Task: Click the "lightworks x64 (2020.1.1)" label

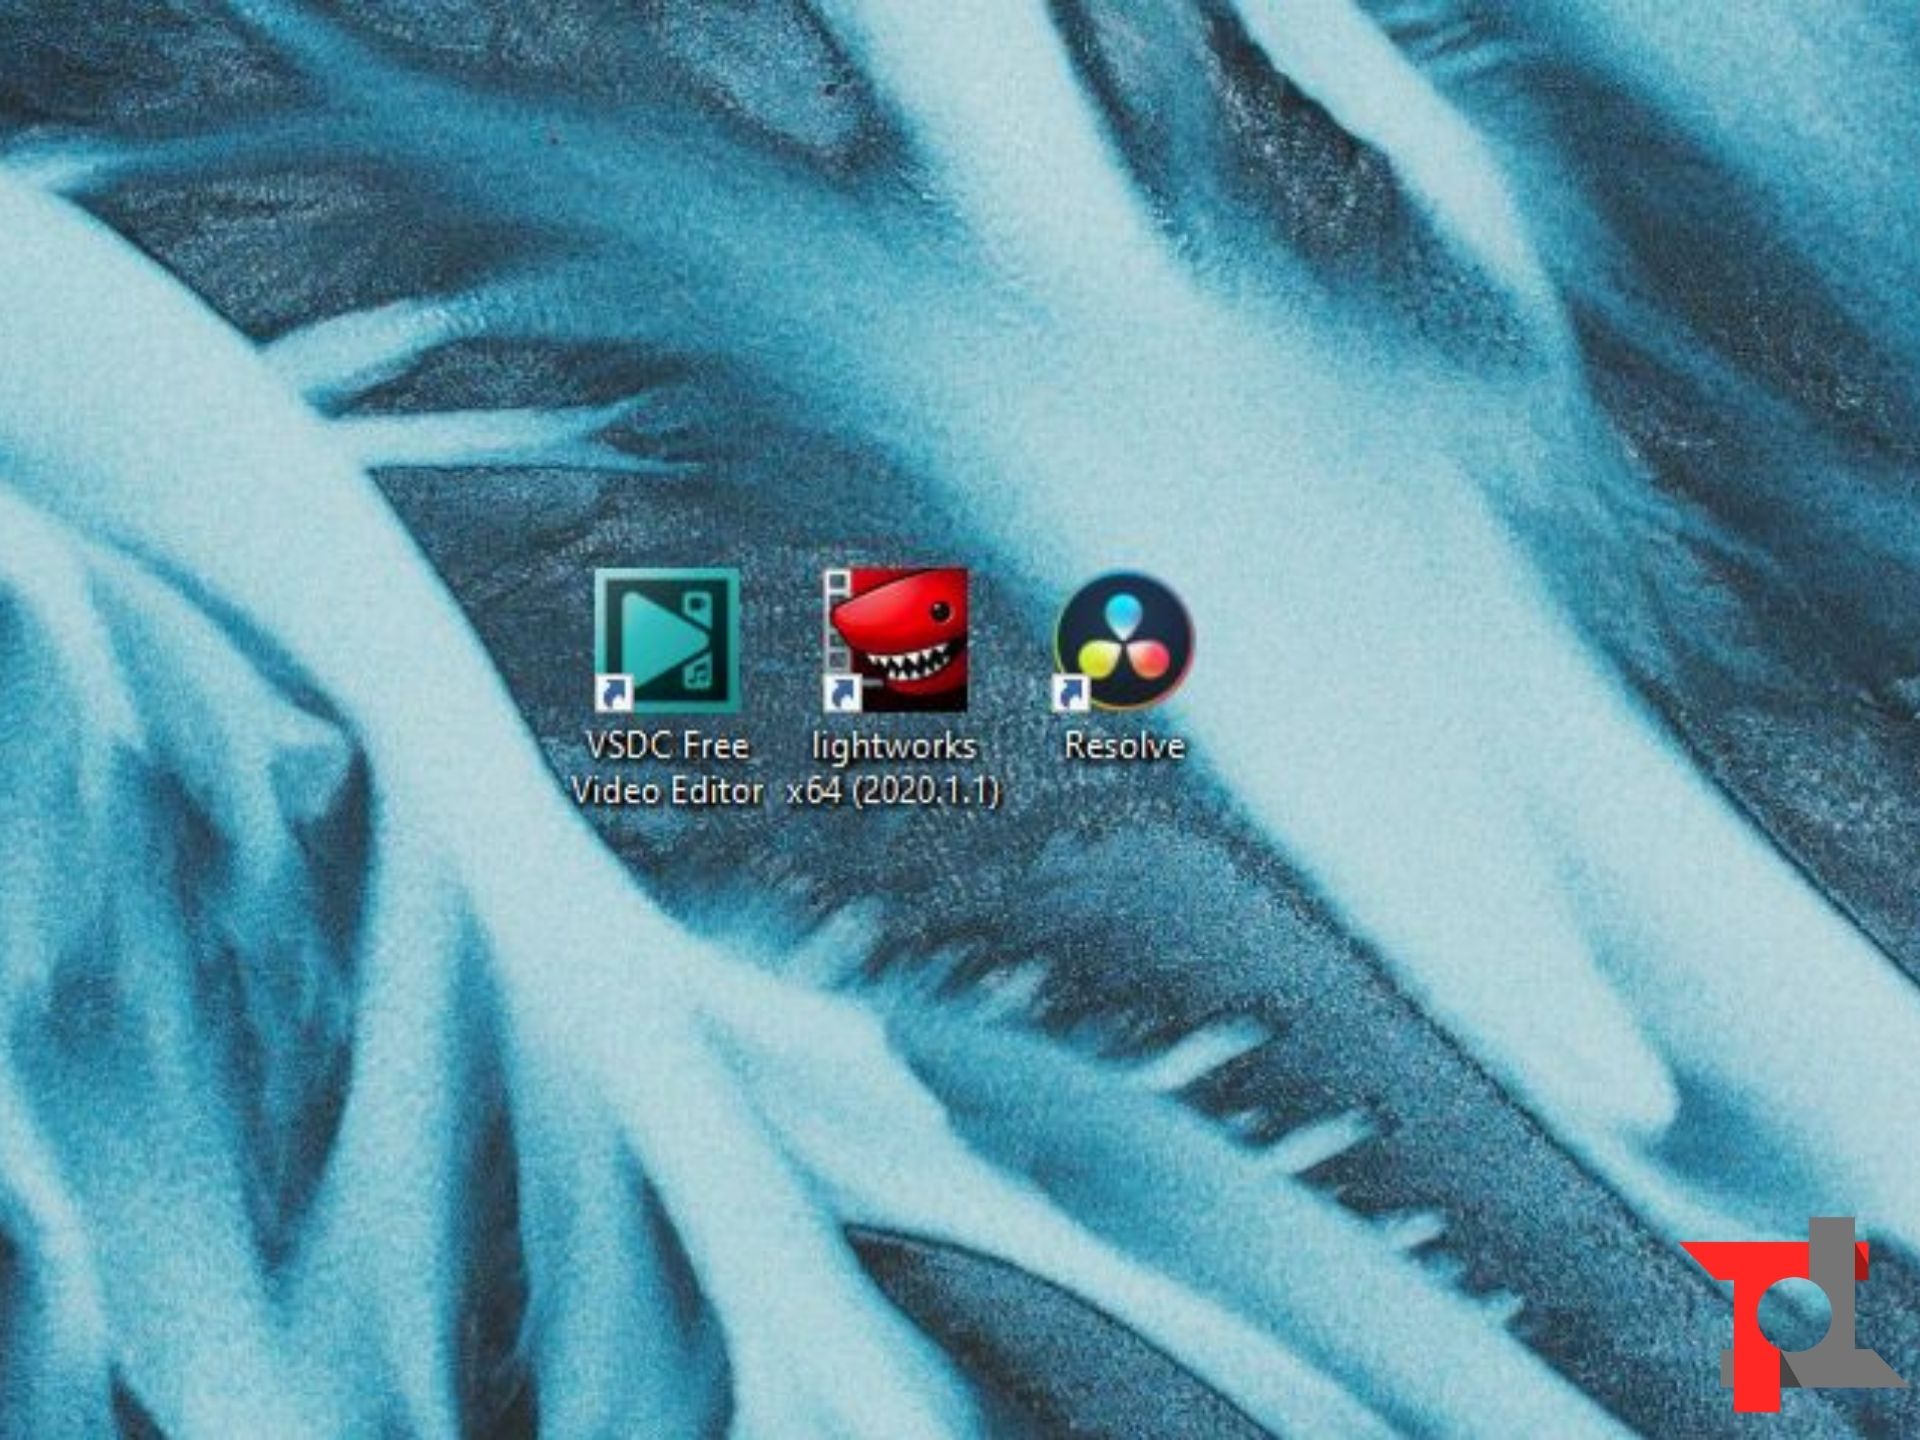Action: click(894, 768)
